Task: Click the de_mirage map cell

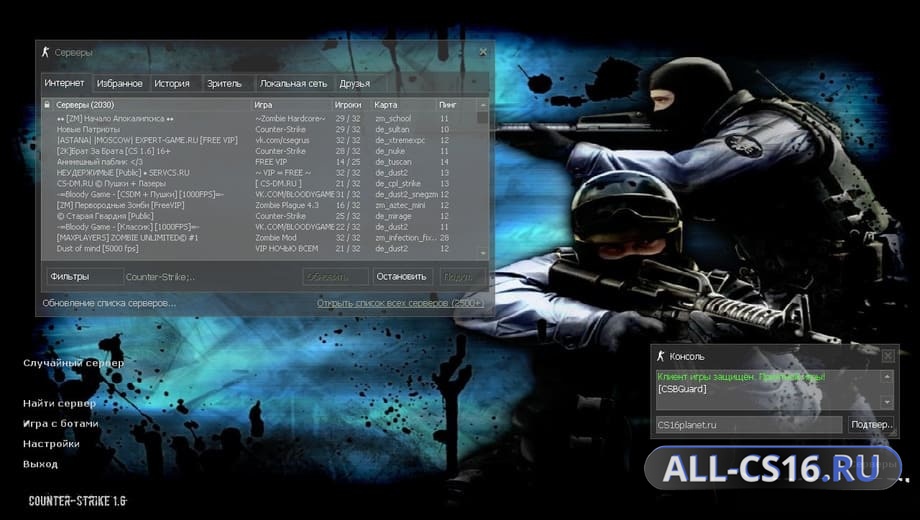Action: [x=393, y=216]
